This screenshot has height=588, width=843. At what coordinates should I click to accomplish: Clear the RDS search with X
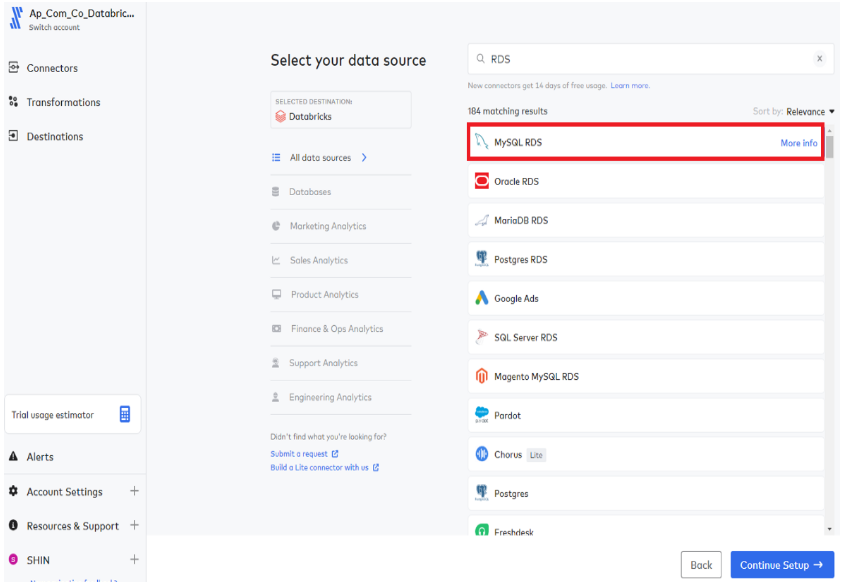(819, 59)
